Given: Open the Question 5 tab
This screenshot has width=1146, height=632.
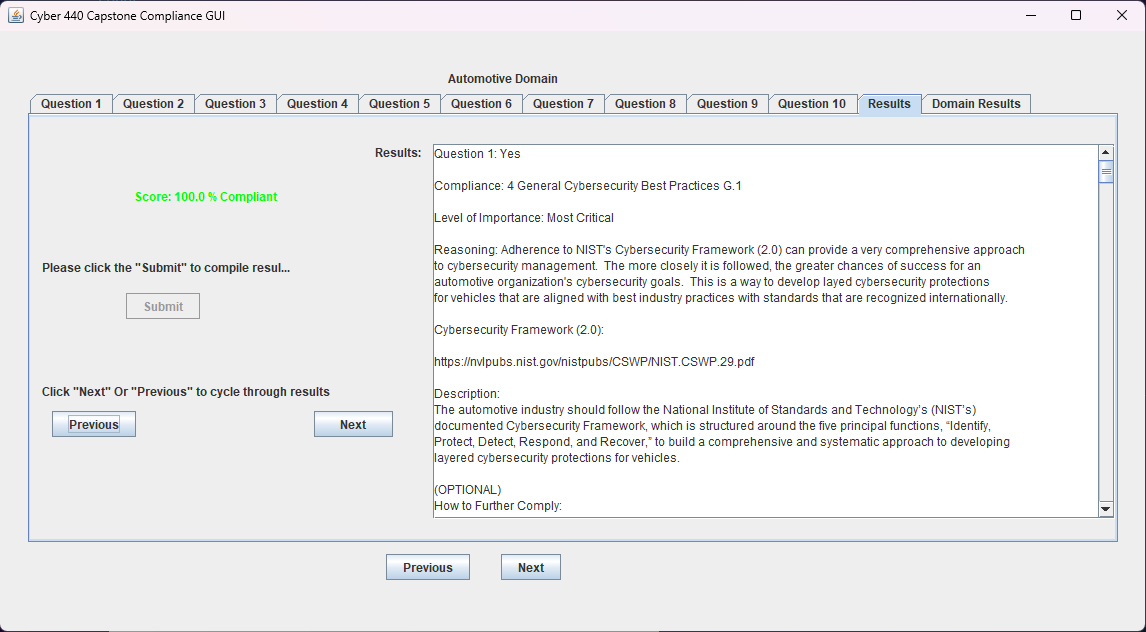Looking at the screenshot, I should point(399,104).
